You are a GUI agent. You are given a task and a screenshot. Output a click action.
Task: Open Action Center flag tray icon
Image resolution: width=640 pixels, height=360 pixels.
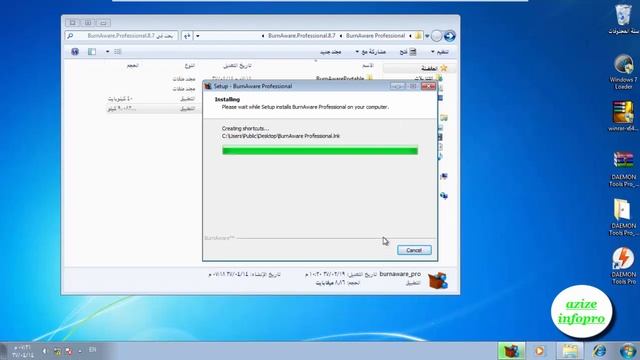click(69, 351)
